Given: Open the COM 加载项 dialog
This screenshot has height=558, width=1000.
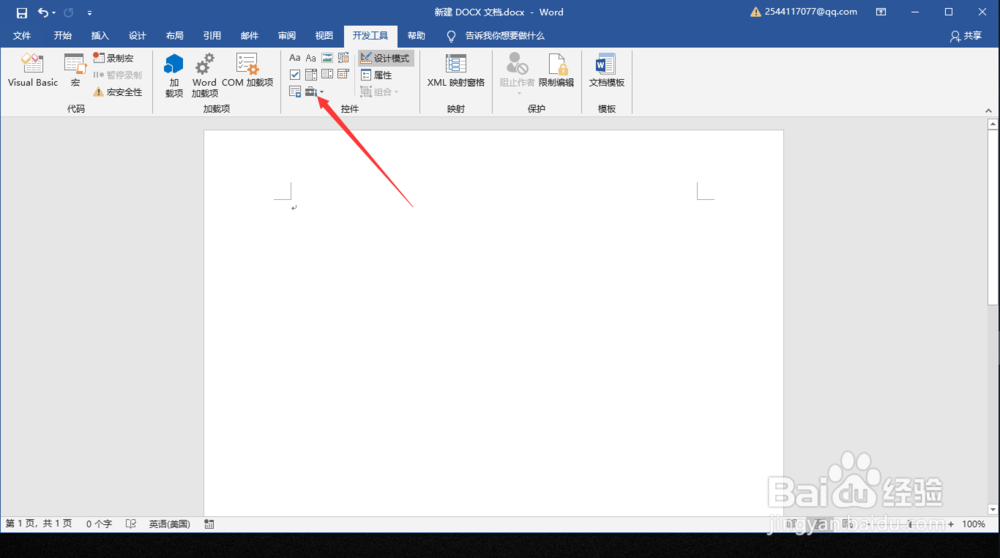Looking at the screenshot, I should tap(247, 70).
